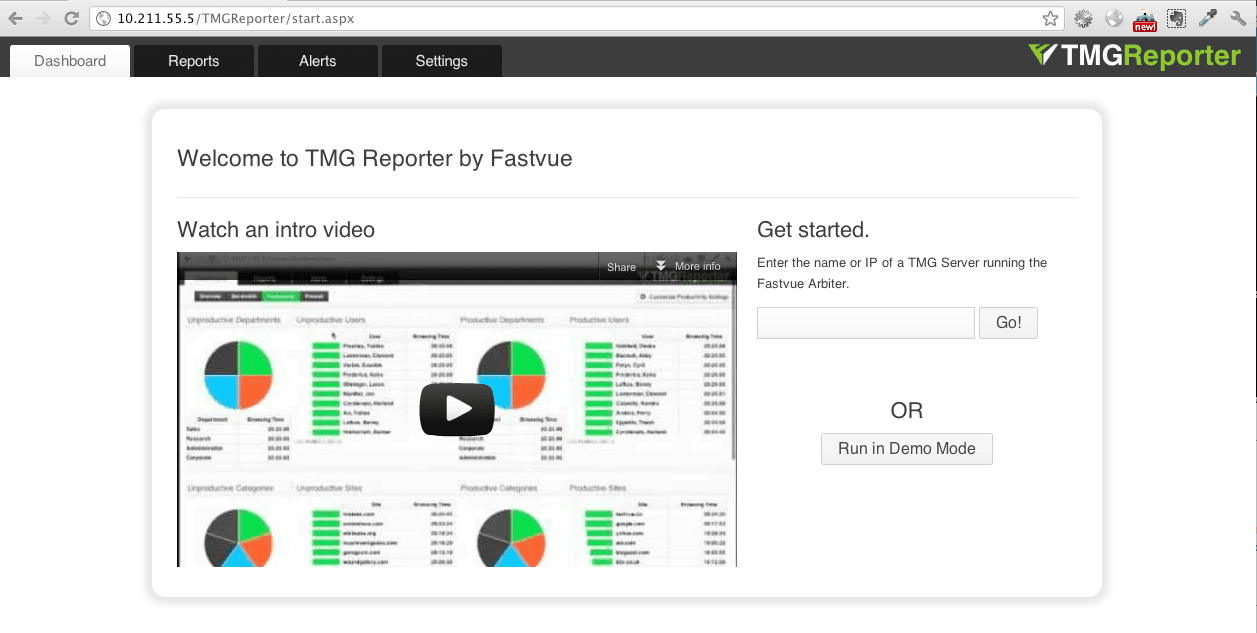
Task: Click the TMGReporter logo
Action: (1134, 55)
